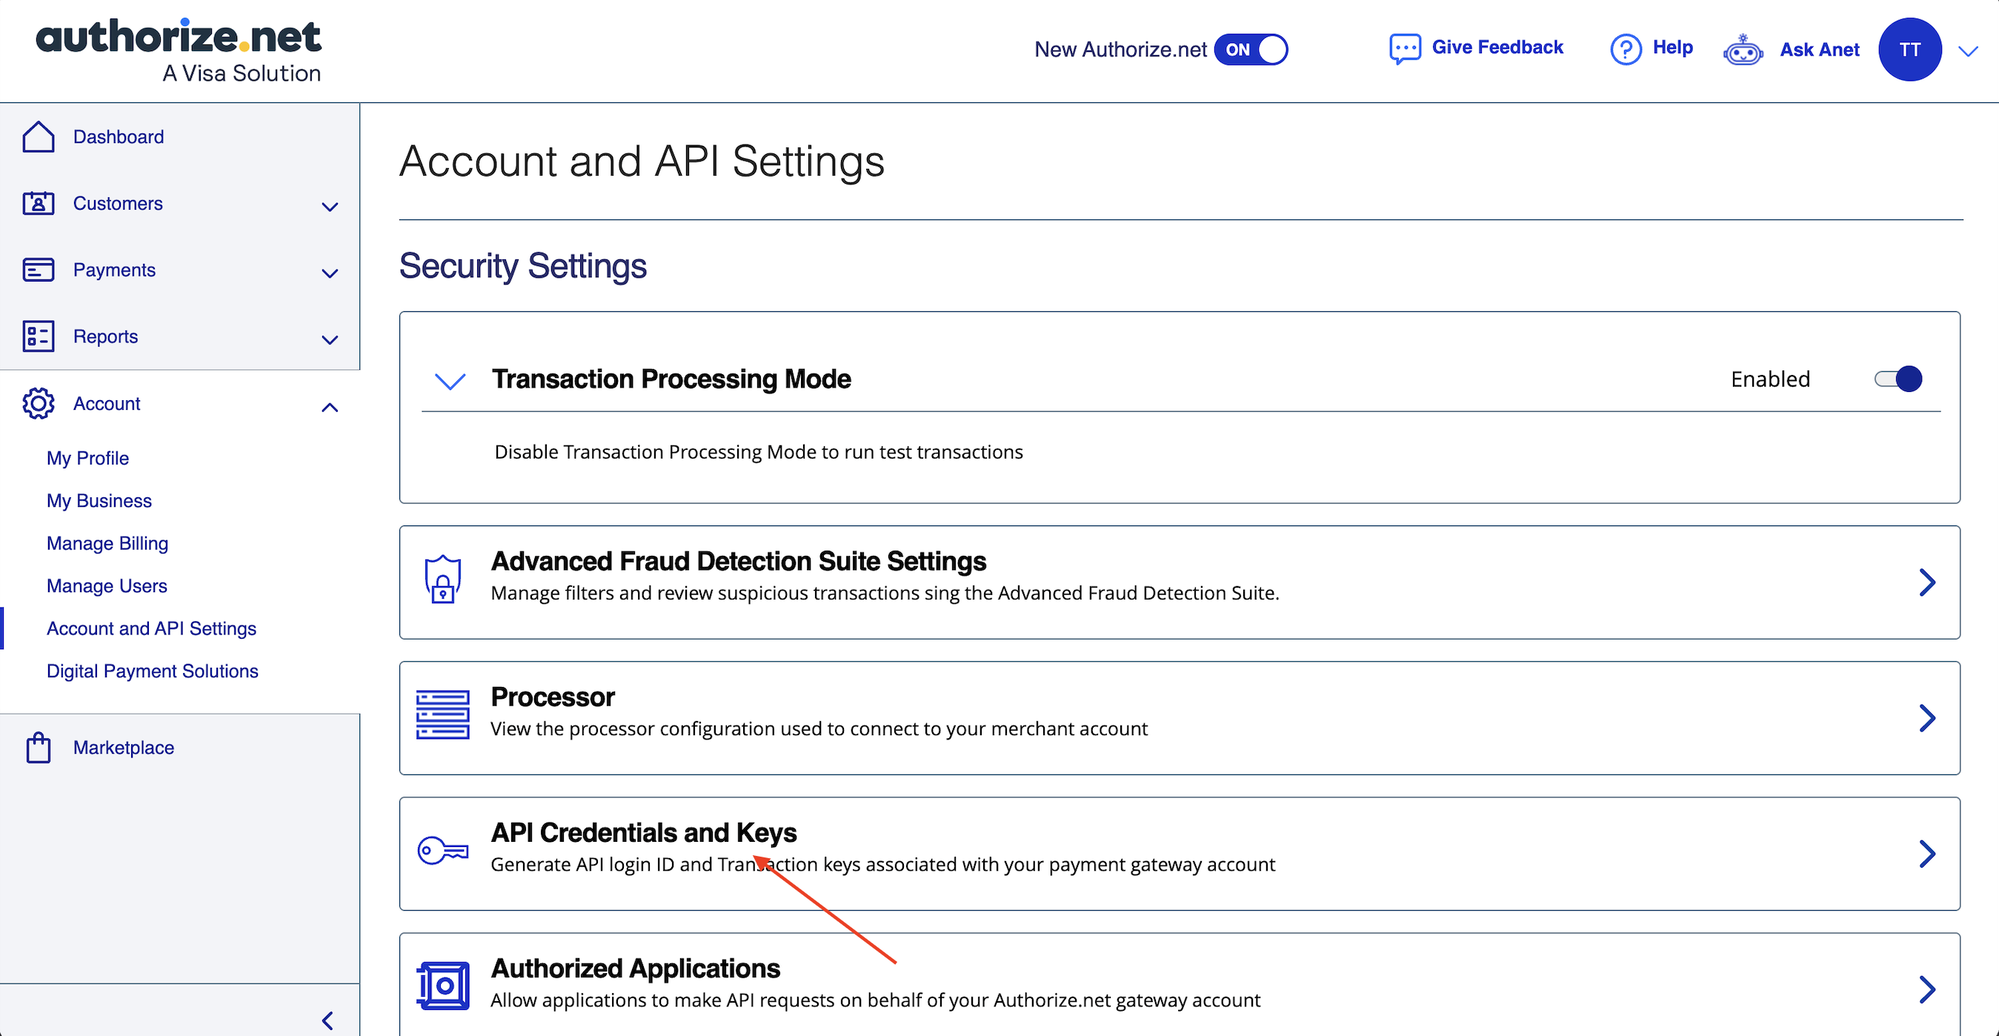
Task: Click the Dashboard home icon
Action: (x=39, y=137)
